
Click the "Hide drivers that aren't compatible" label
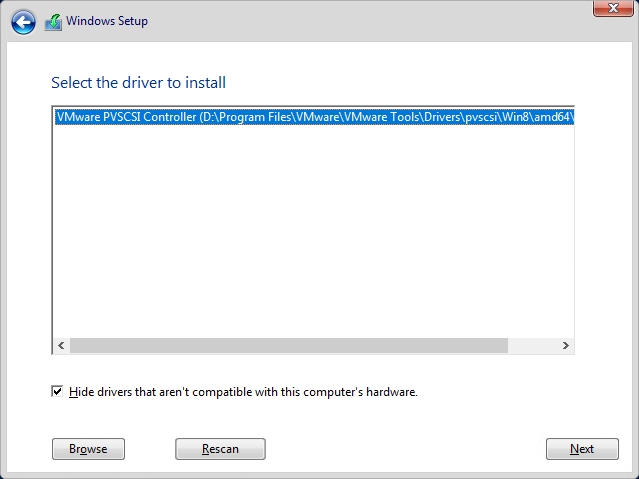coord(243,392)
